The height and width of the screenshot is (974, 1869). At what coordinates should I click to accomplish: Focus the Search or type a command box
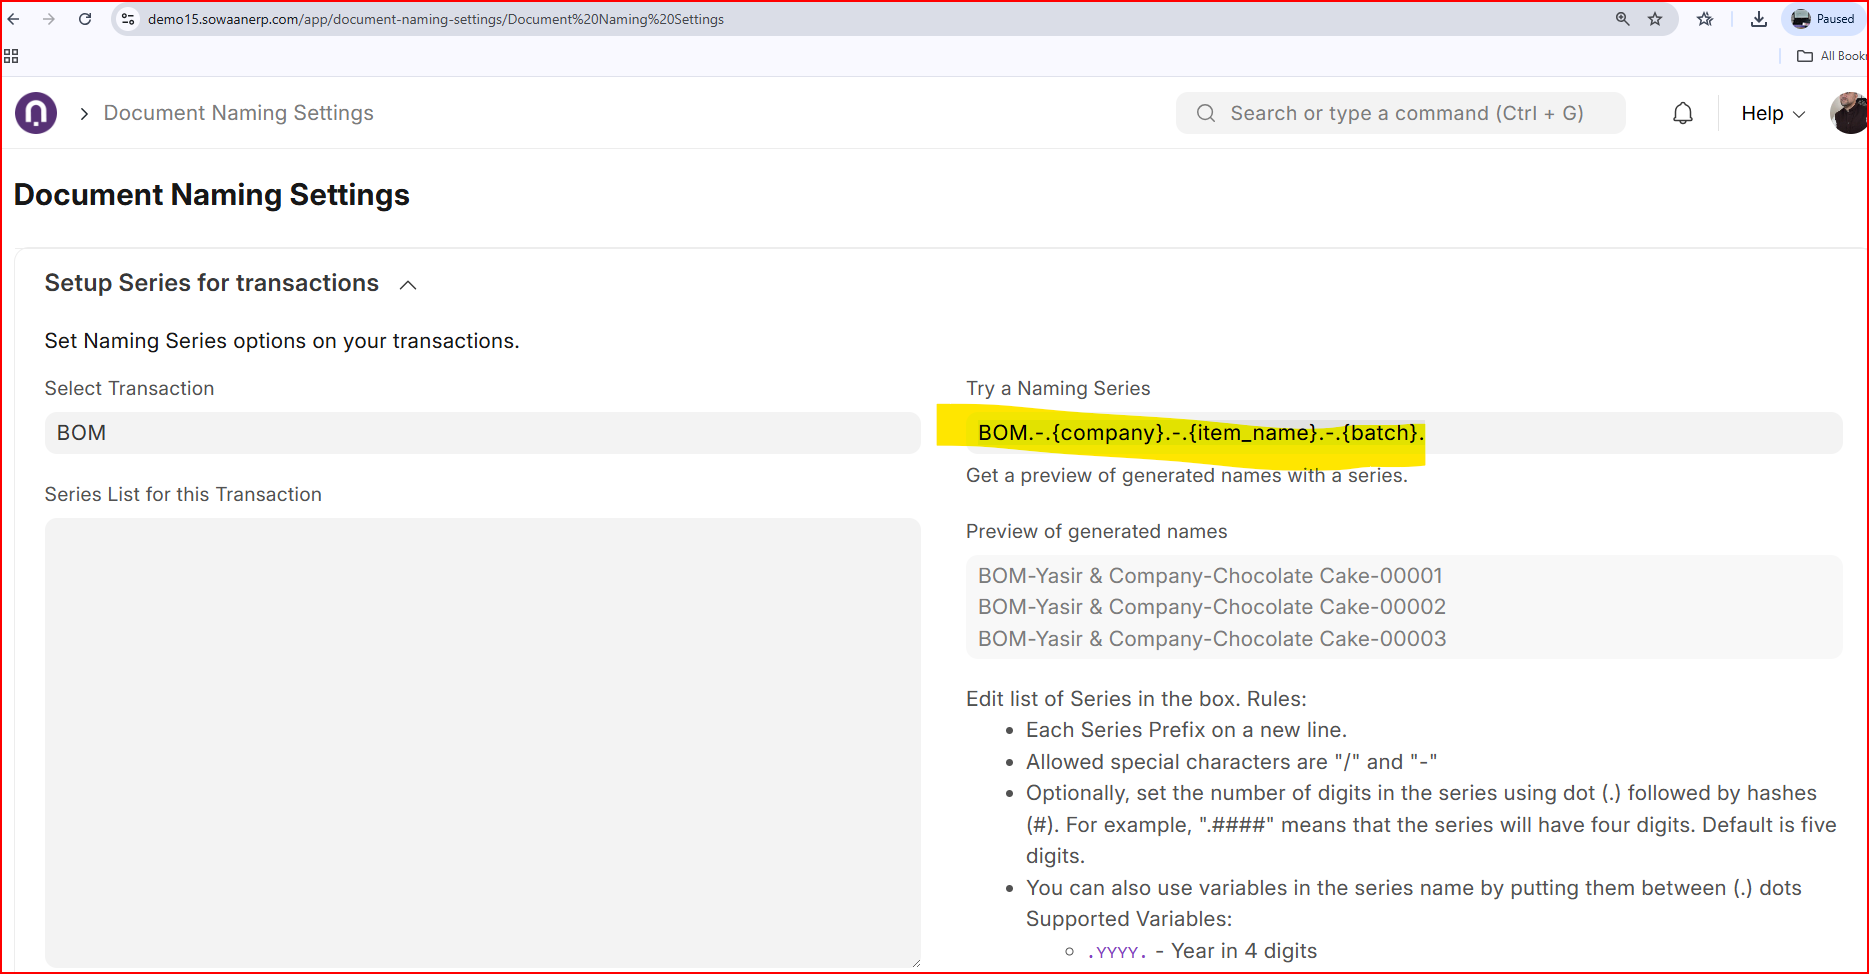1400,113
